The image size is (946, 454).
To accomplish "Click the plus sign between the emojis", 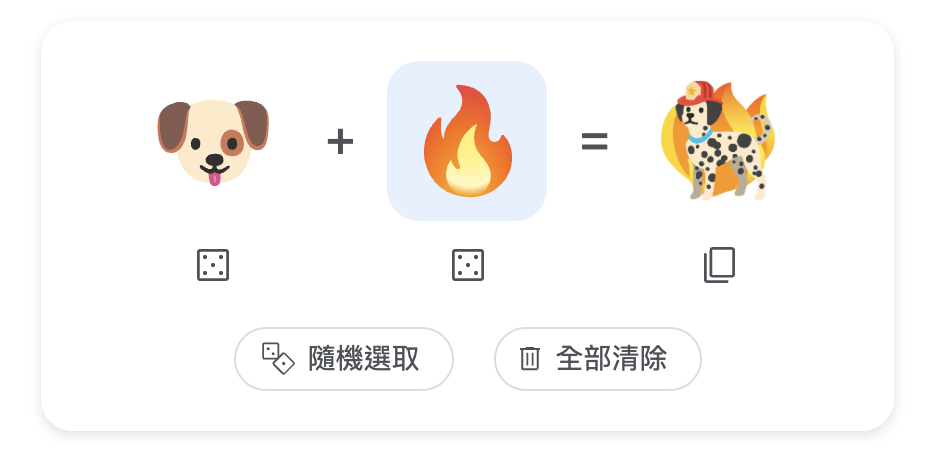I will pyautogui.click(x=340, y=142).
